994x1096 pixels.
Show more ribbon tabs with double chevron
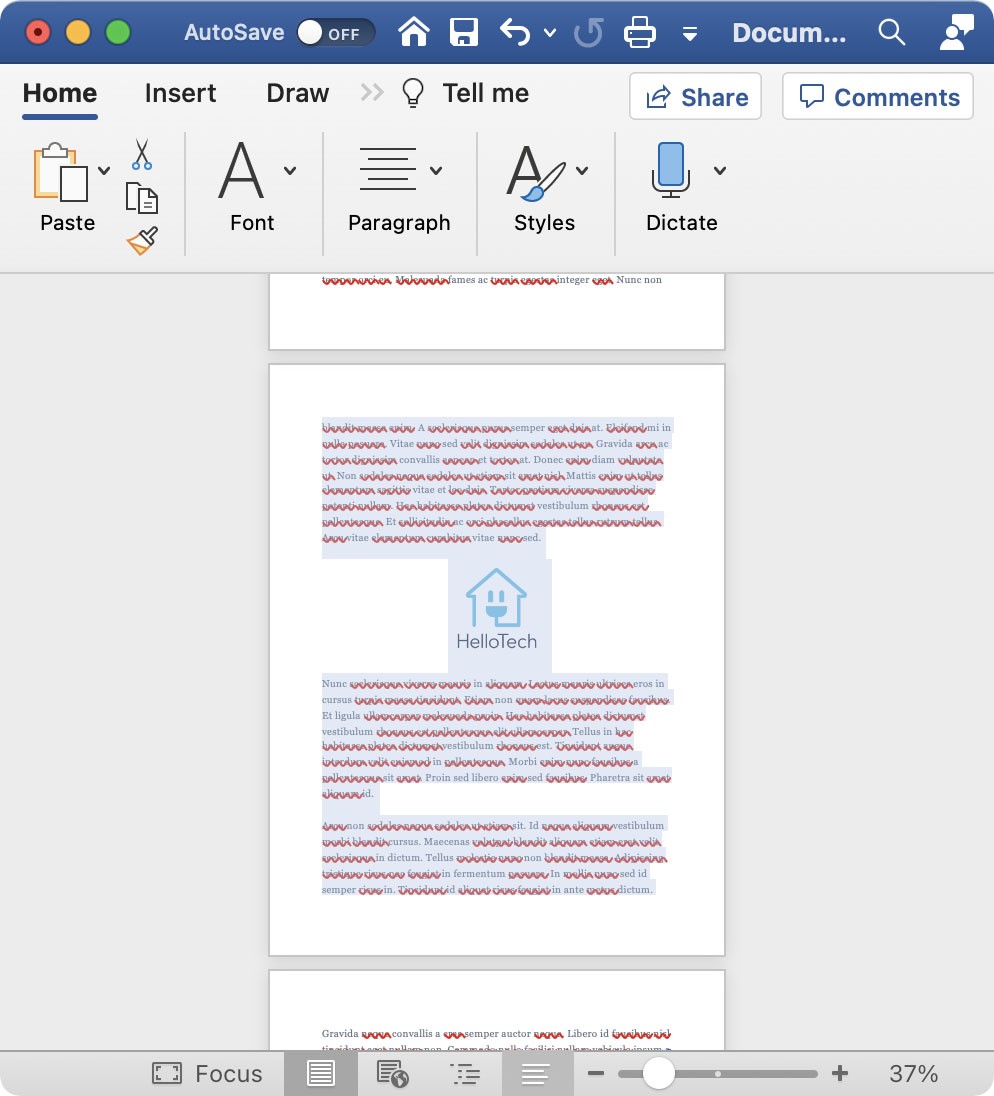[372, 92]
